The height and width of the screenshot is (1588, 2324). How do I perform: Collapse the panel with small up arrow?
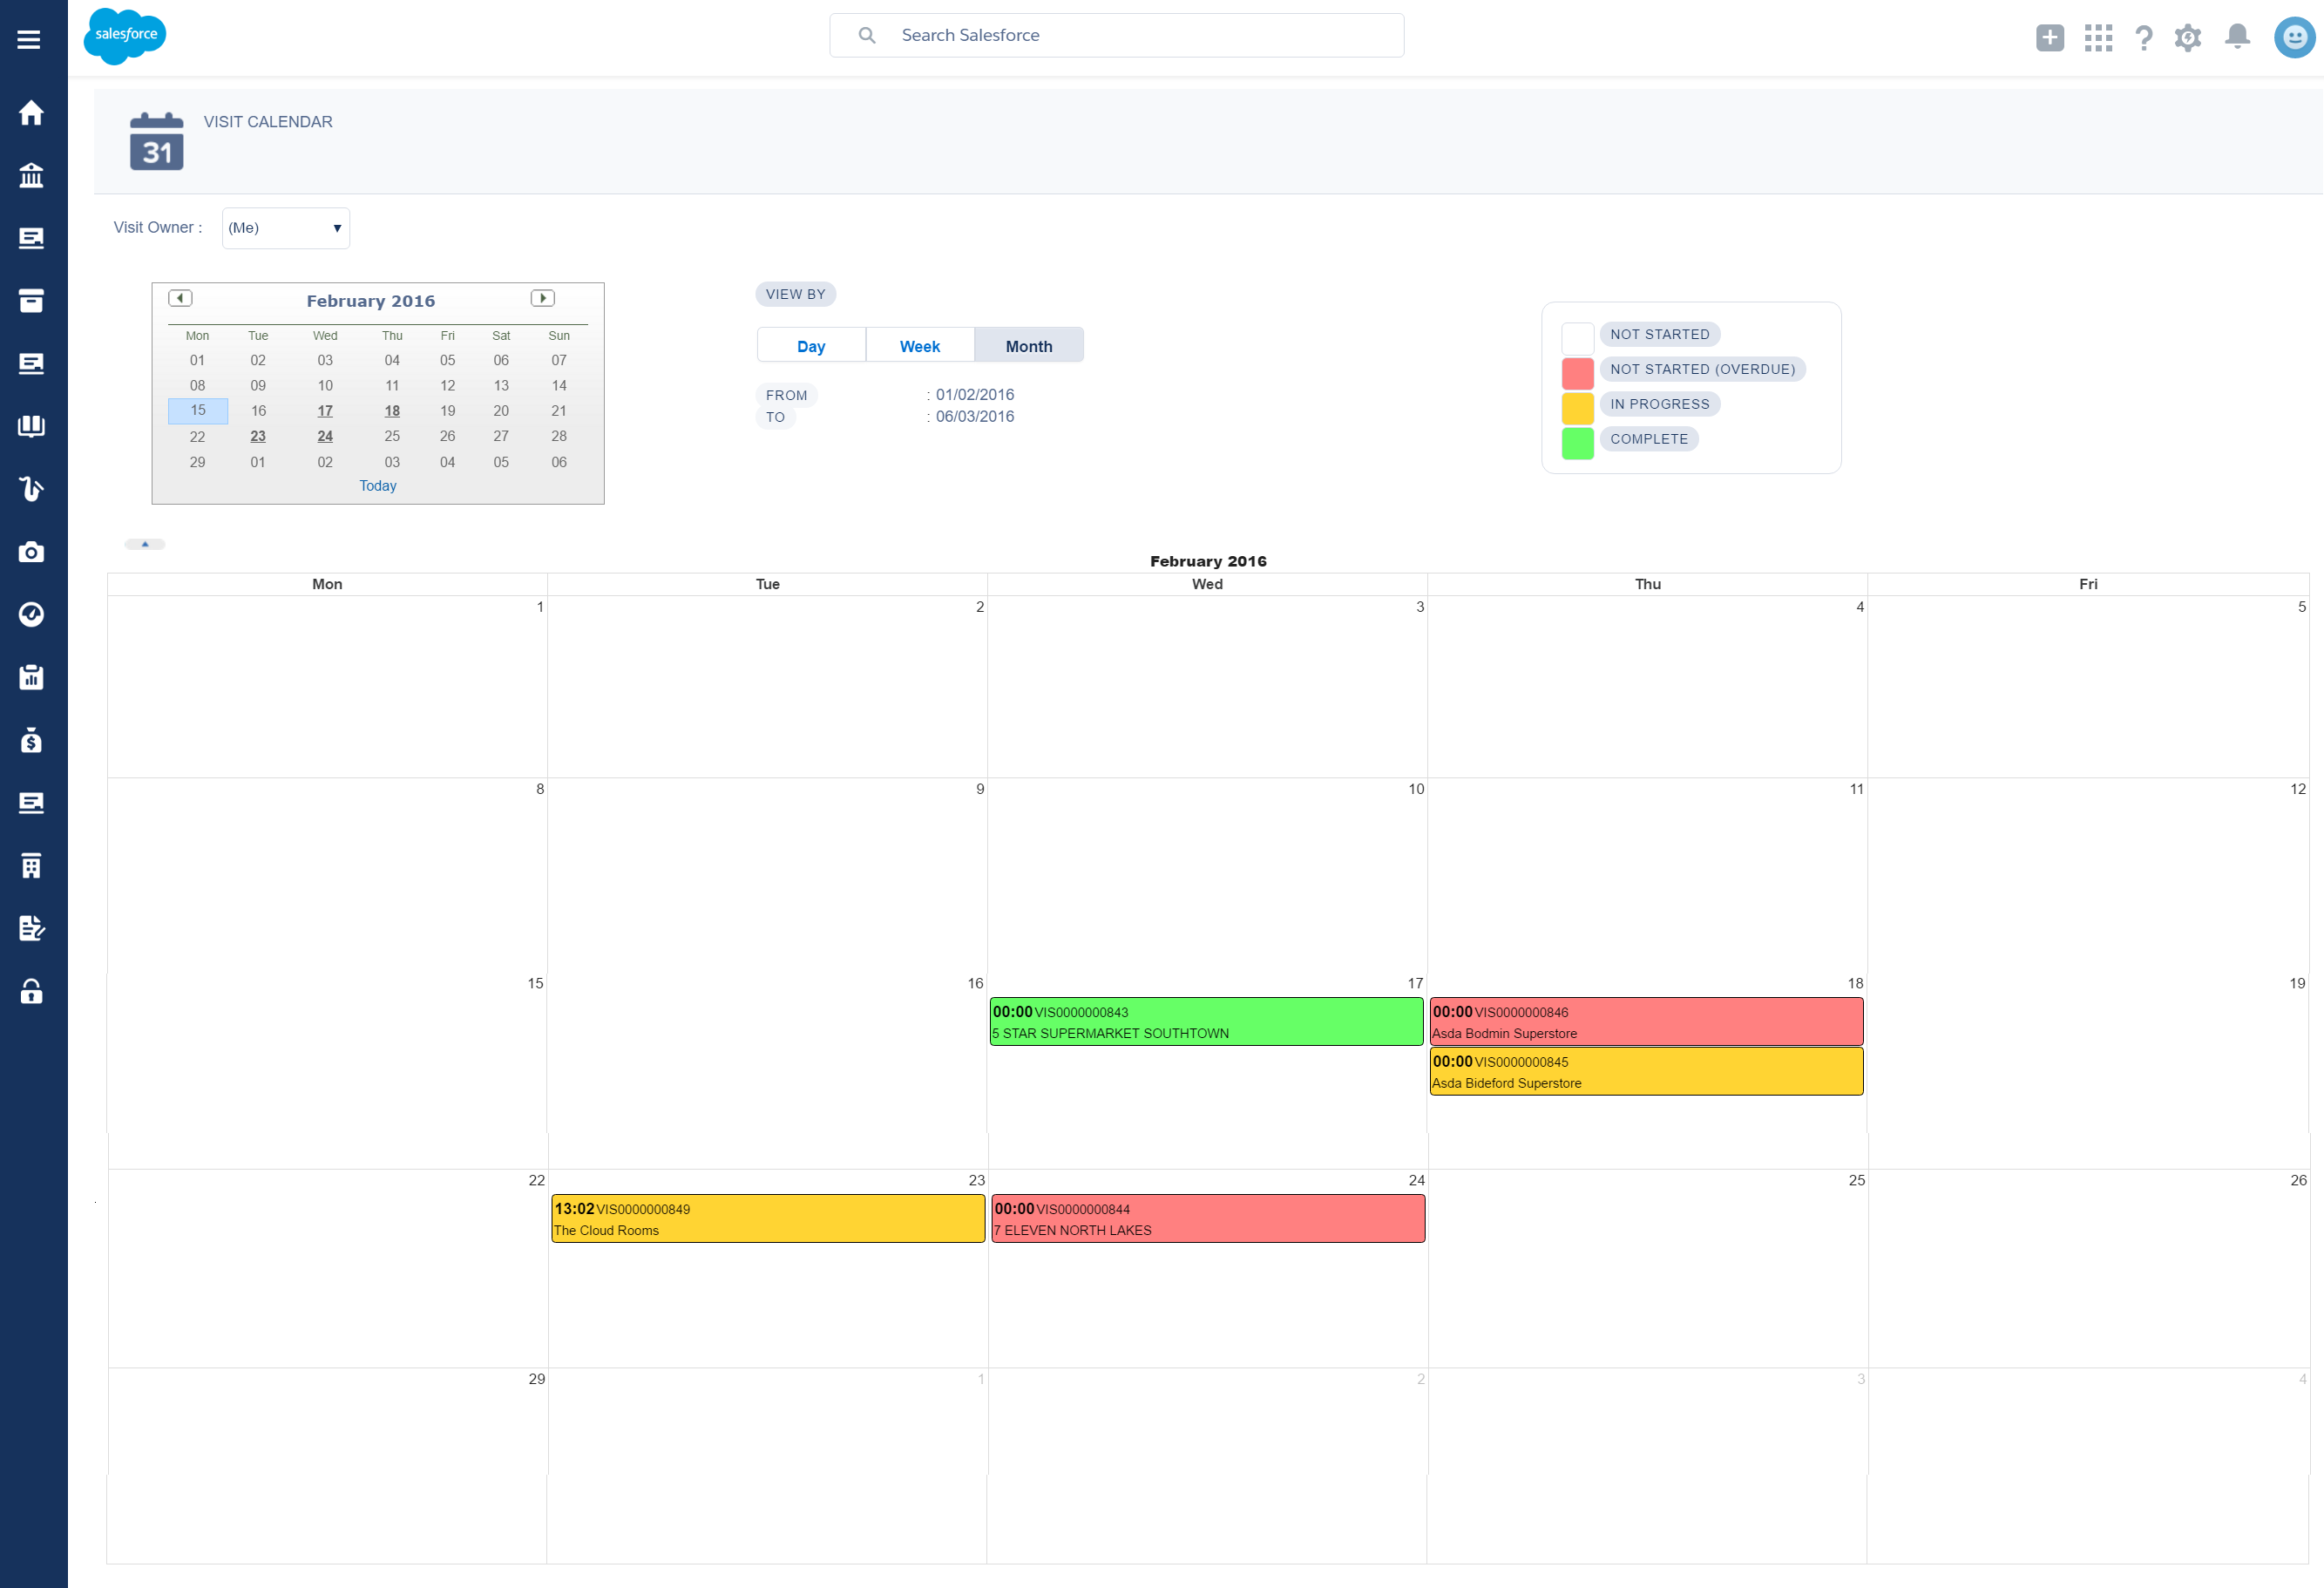(145, 544)
